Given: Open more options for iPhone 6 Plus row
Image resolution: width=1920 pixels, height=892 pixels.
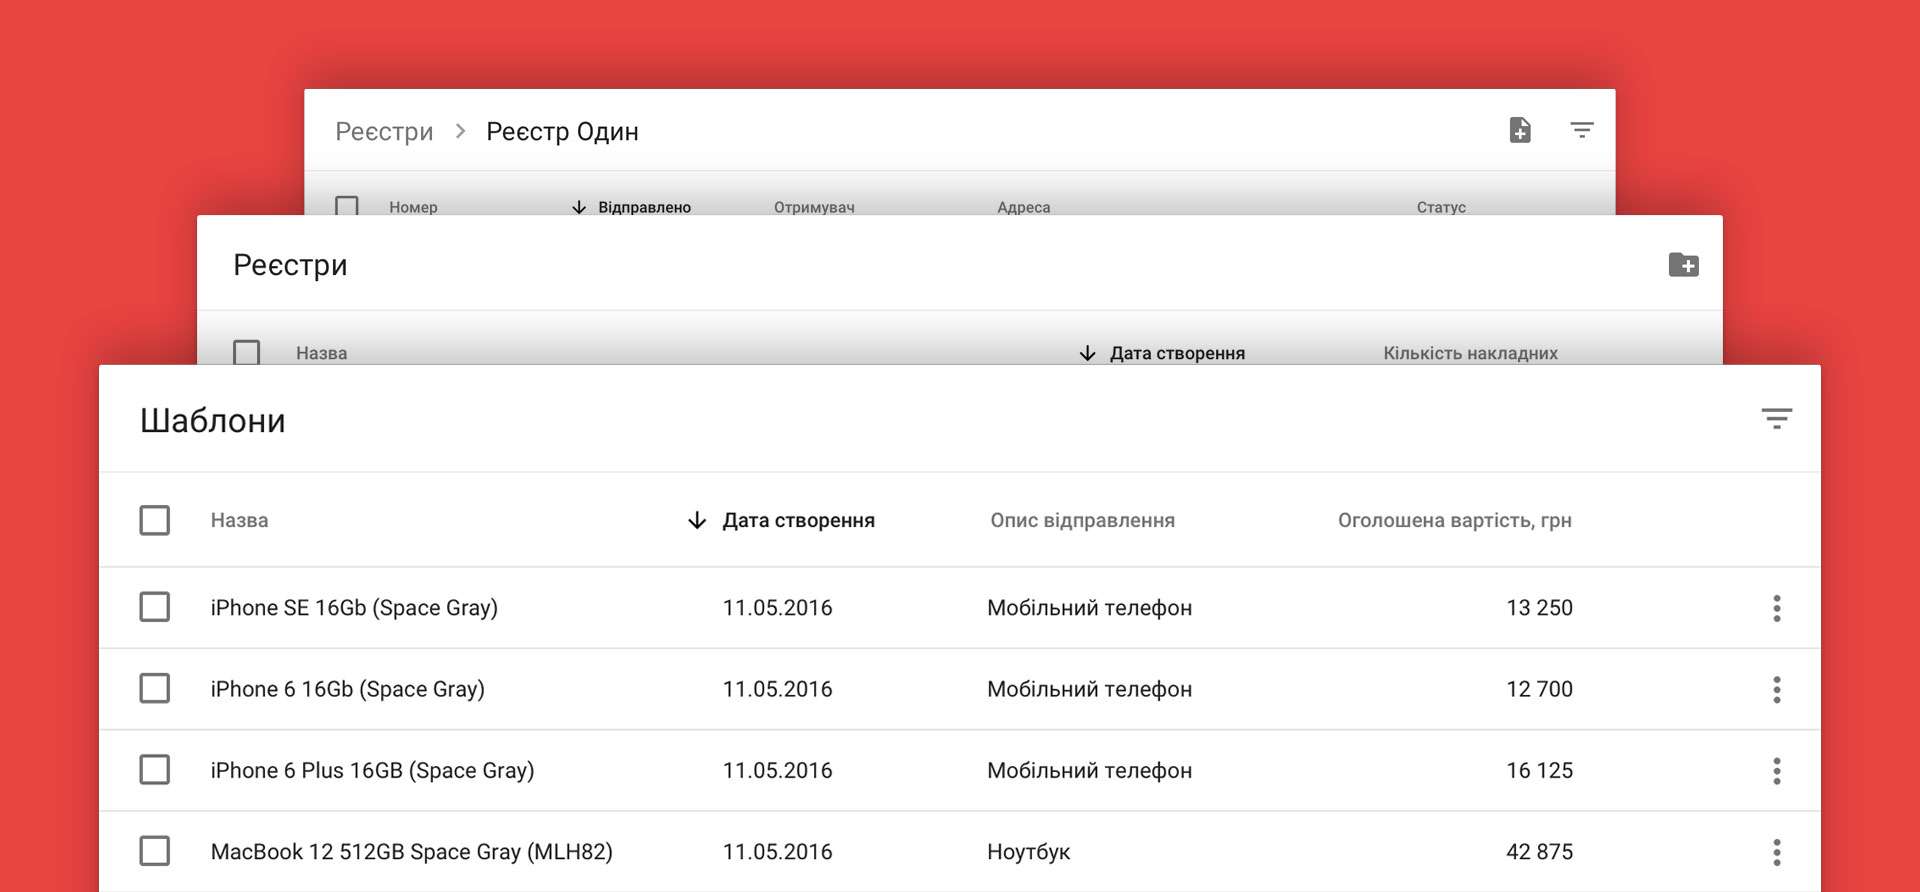Looking at the screenshot, I should pos(1777,771).
